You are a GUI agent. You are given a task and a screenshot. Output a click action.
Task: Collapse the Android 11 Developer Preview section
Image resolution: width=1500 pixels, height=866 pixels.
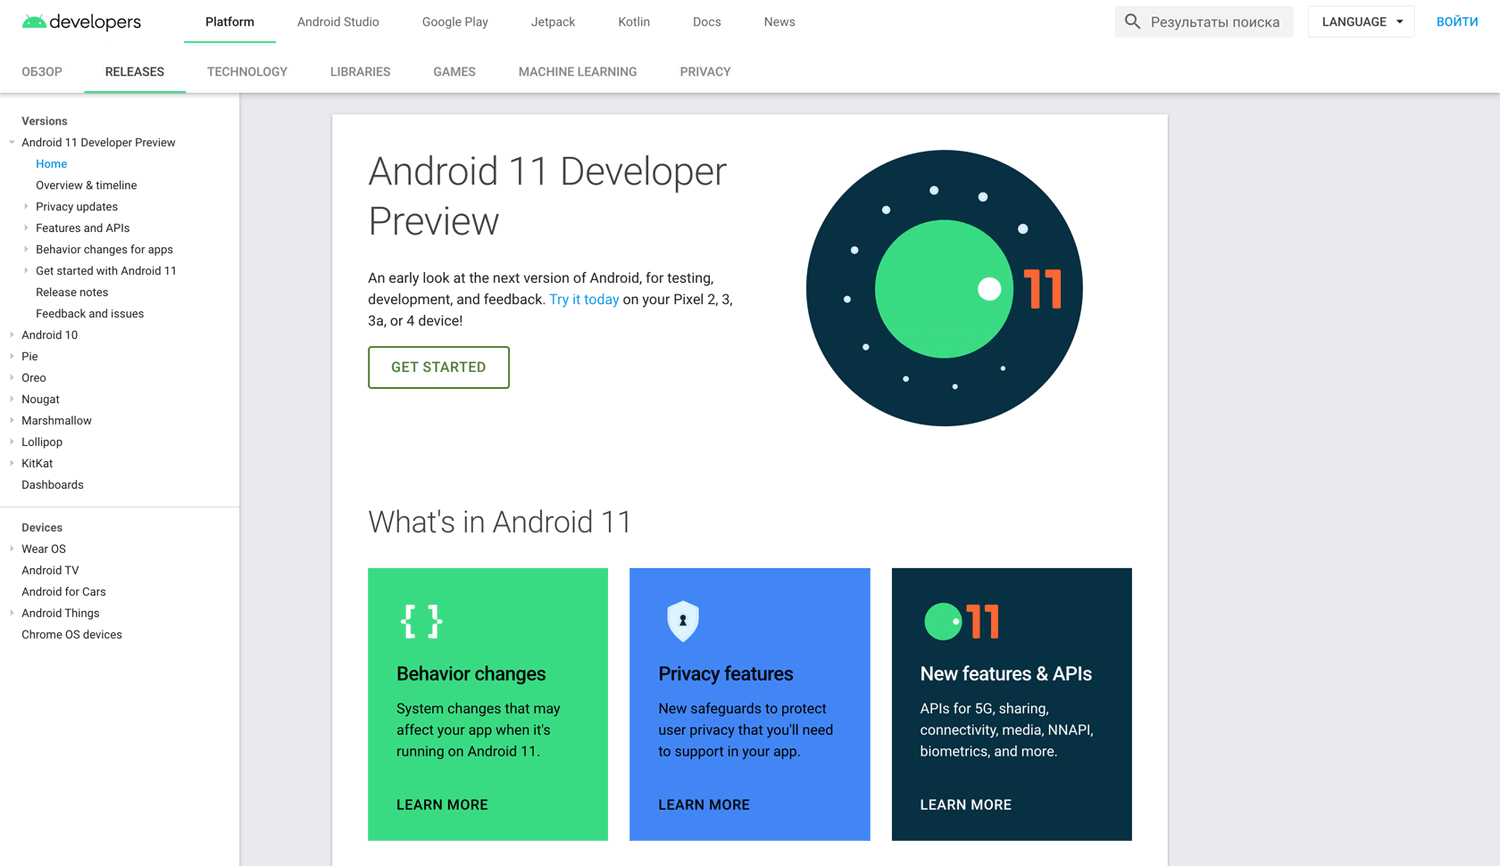coord(10,142)
